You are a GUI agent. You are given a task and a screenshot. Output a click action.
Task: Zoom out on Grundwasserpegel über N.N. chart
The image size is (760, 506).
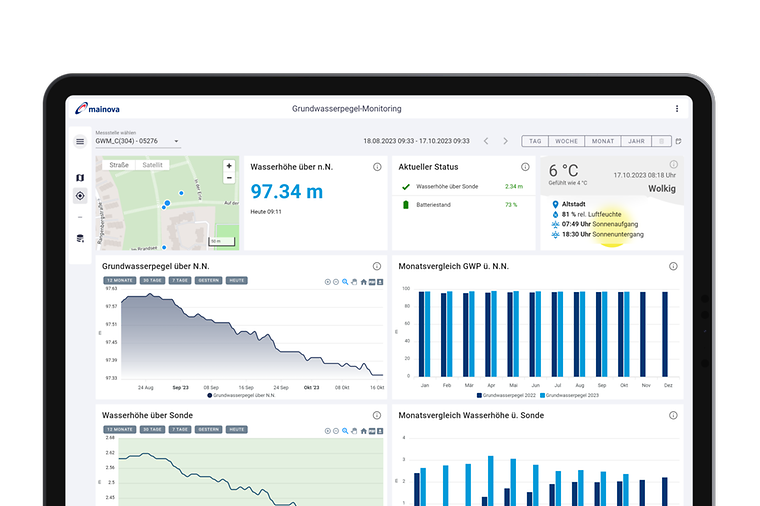pos(336,282)
